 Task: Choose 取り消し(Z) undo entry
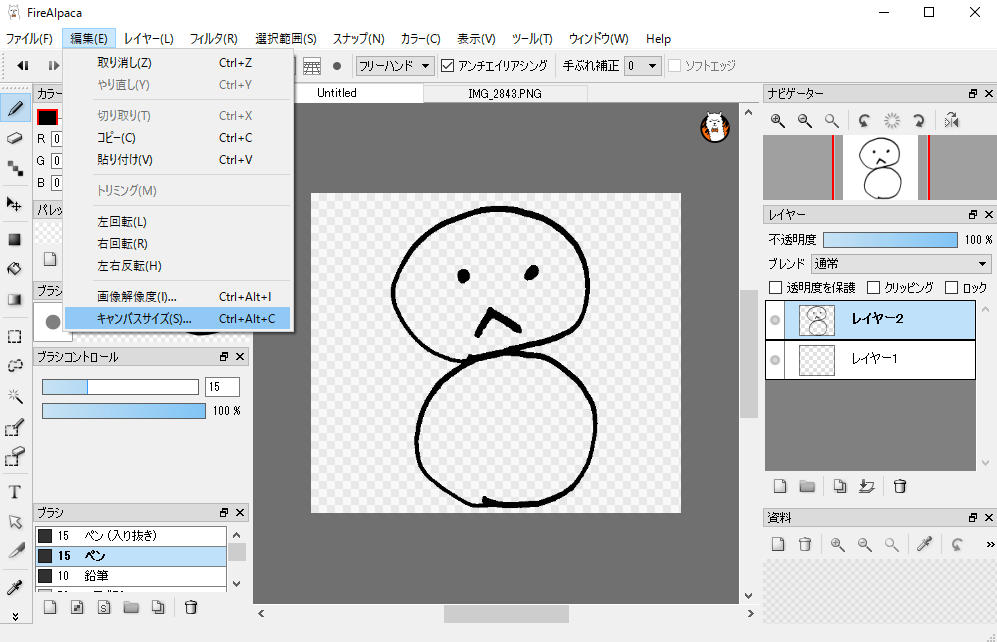point(177,63)
